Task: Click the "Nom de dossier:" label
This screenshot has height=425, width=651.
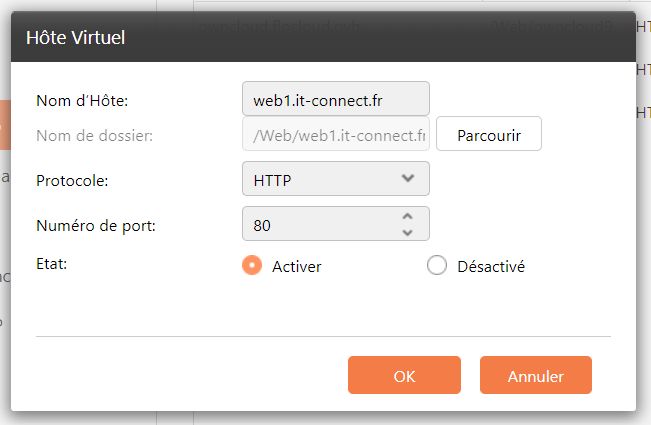Action: pyautogui.click(x=94, y=135)
